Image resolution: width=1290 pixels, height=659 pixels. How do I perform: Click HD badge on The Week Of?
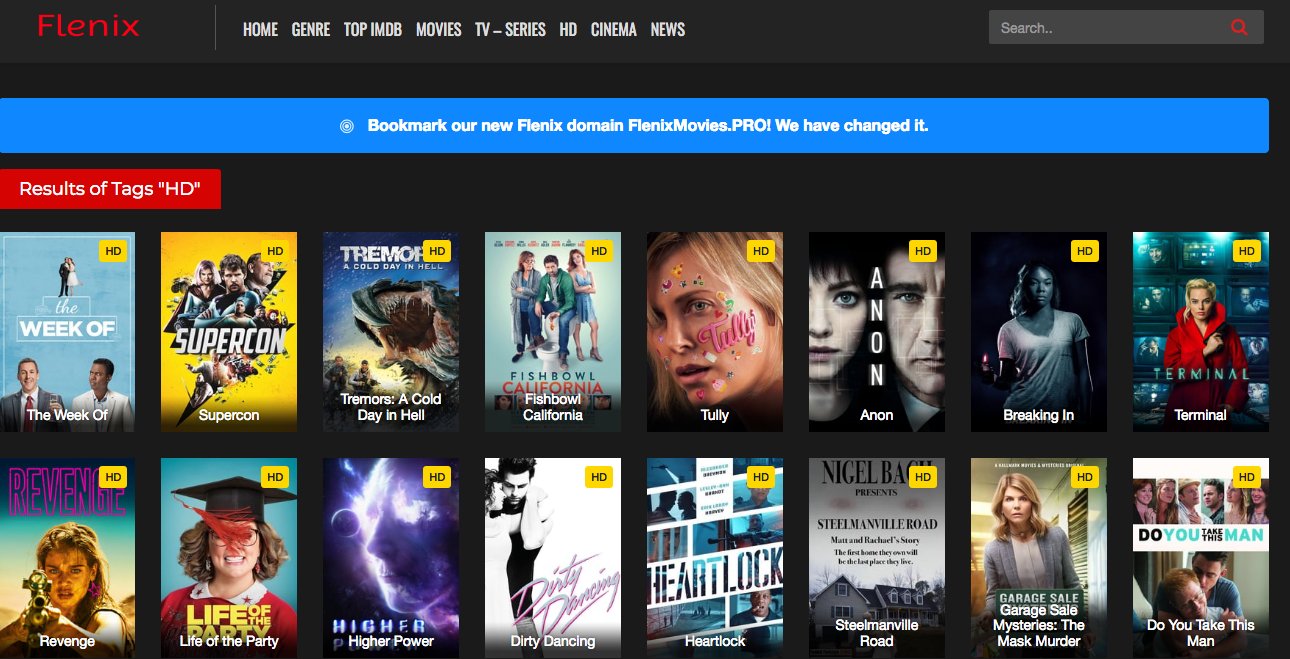coord(113,251)
